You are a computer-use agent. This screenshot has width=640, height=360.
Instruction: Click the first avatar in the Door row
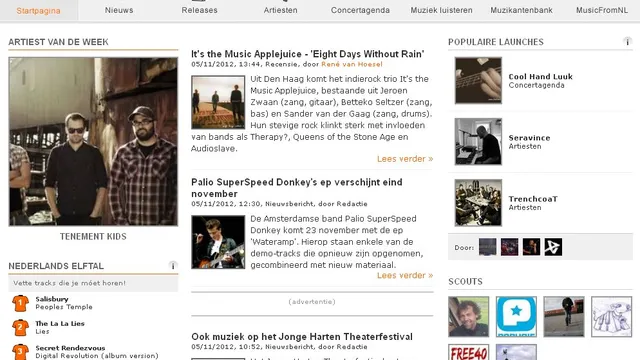click(x=487, y=247)
